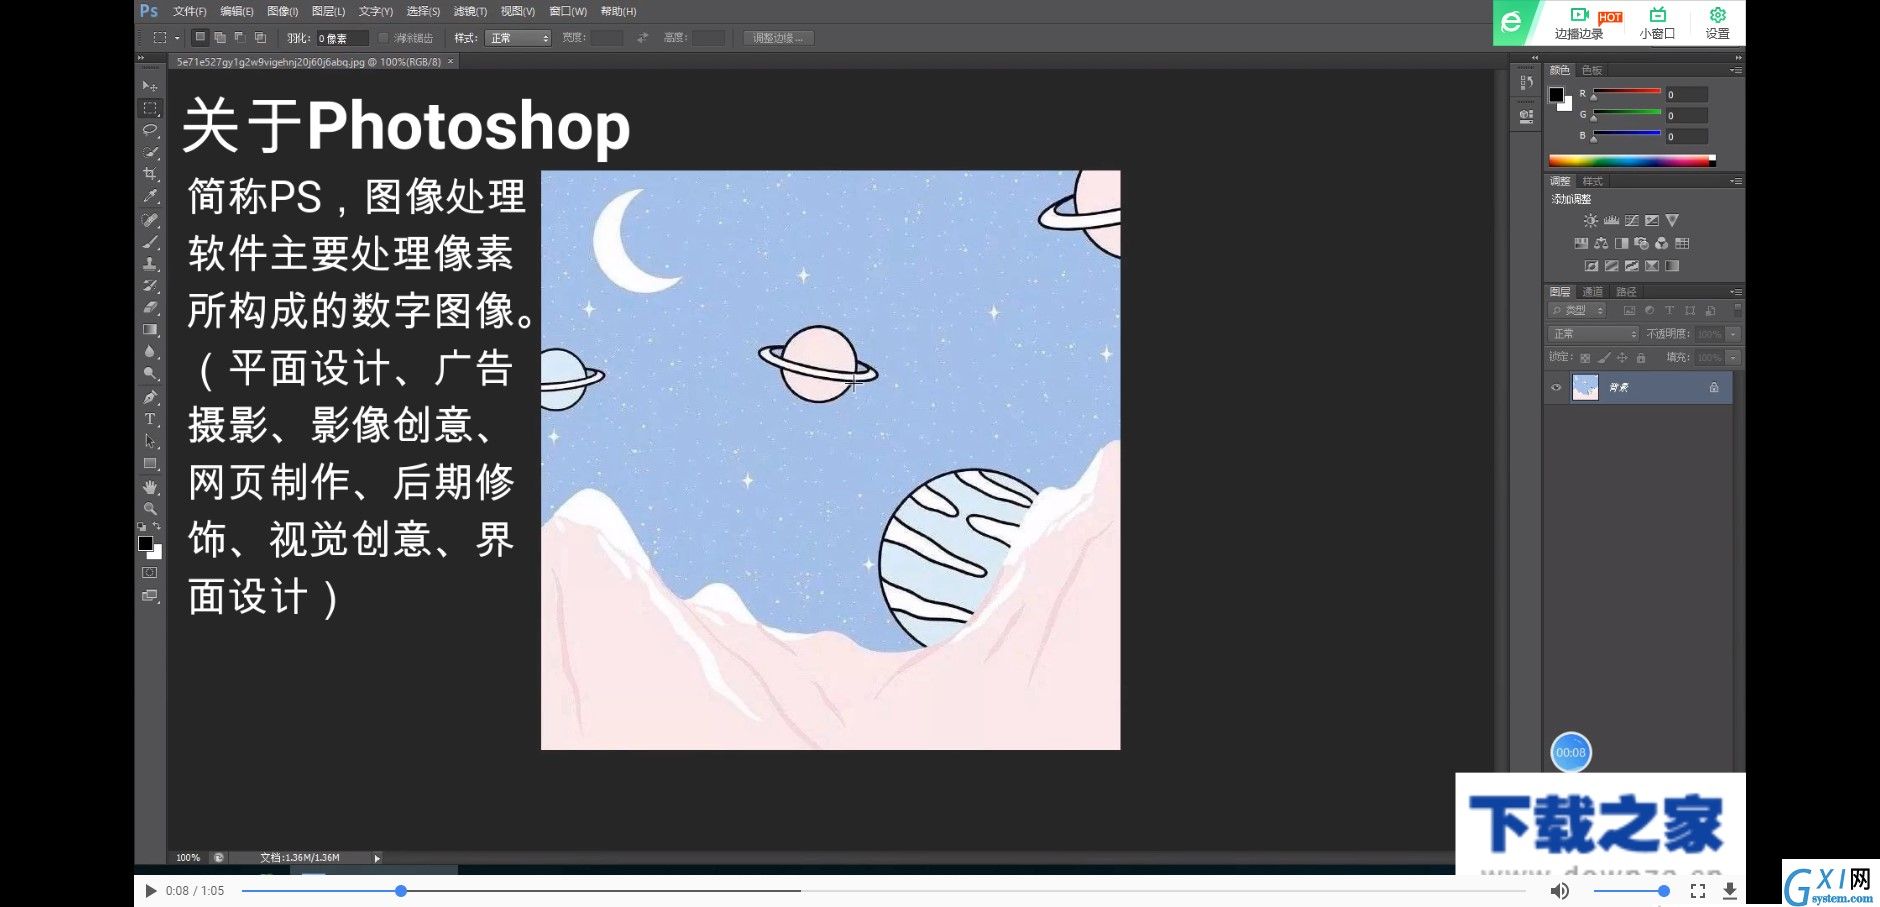Viewport: 1880px width, 907px height.
Task: Toggle the anti-alias checkbox
Action: point(383,38)
